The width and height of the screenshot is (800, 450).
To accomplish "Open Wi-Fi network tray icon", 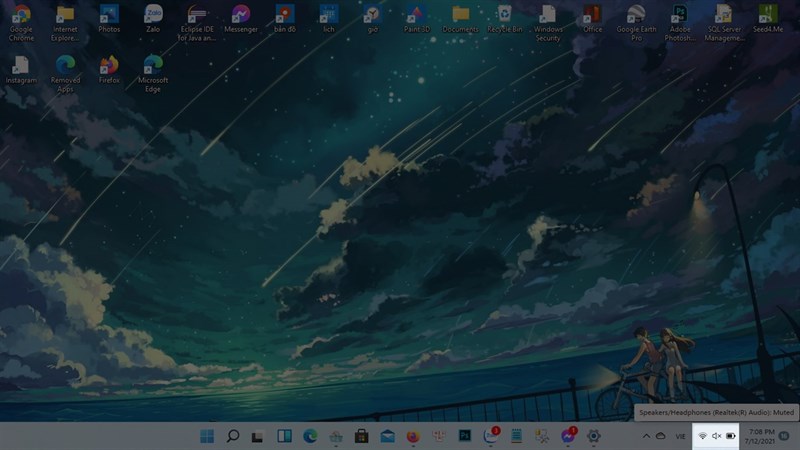I will coord(703,436).
